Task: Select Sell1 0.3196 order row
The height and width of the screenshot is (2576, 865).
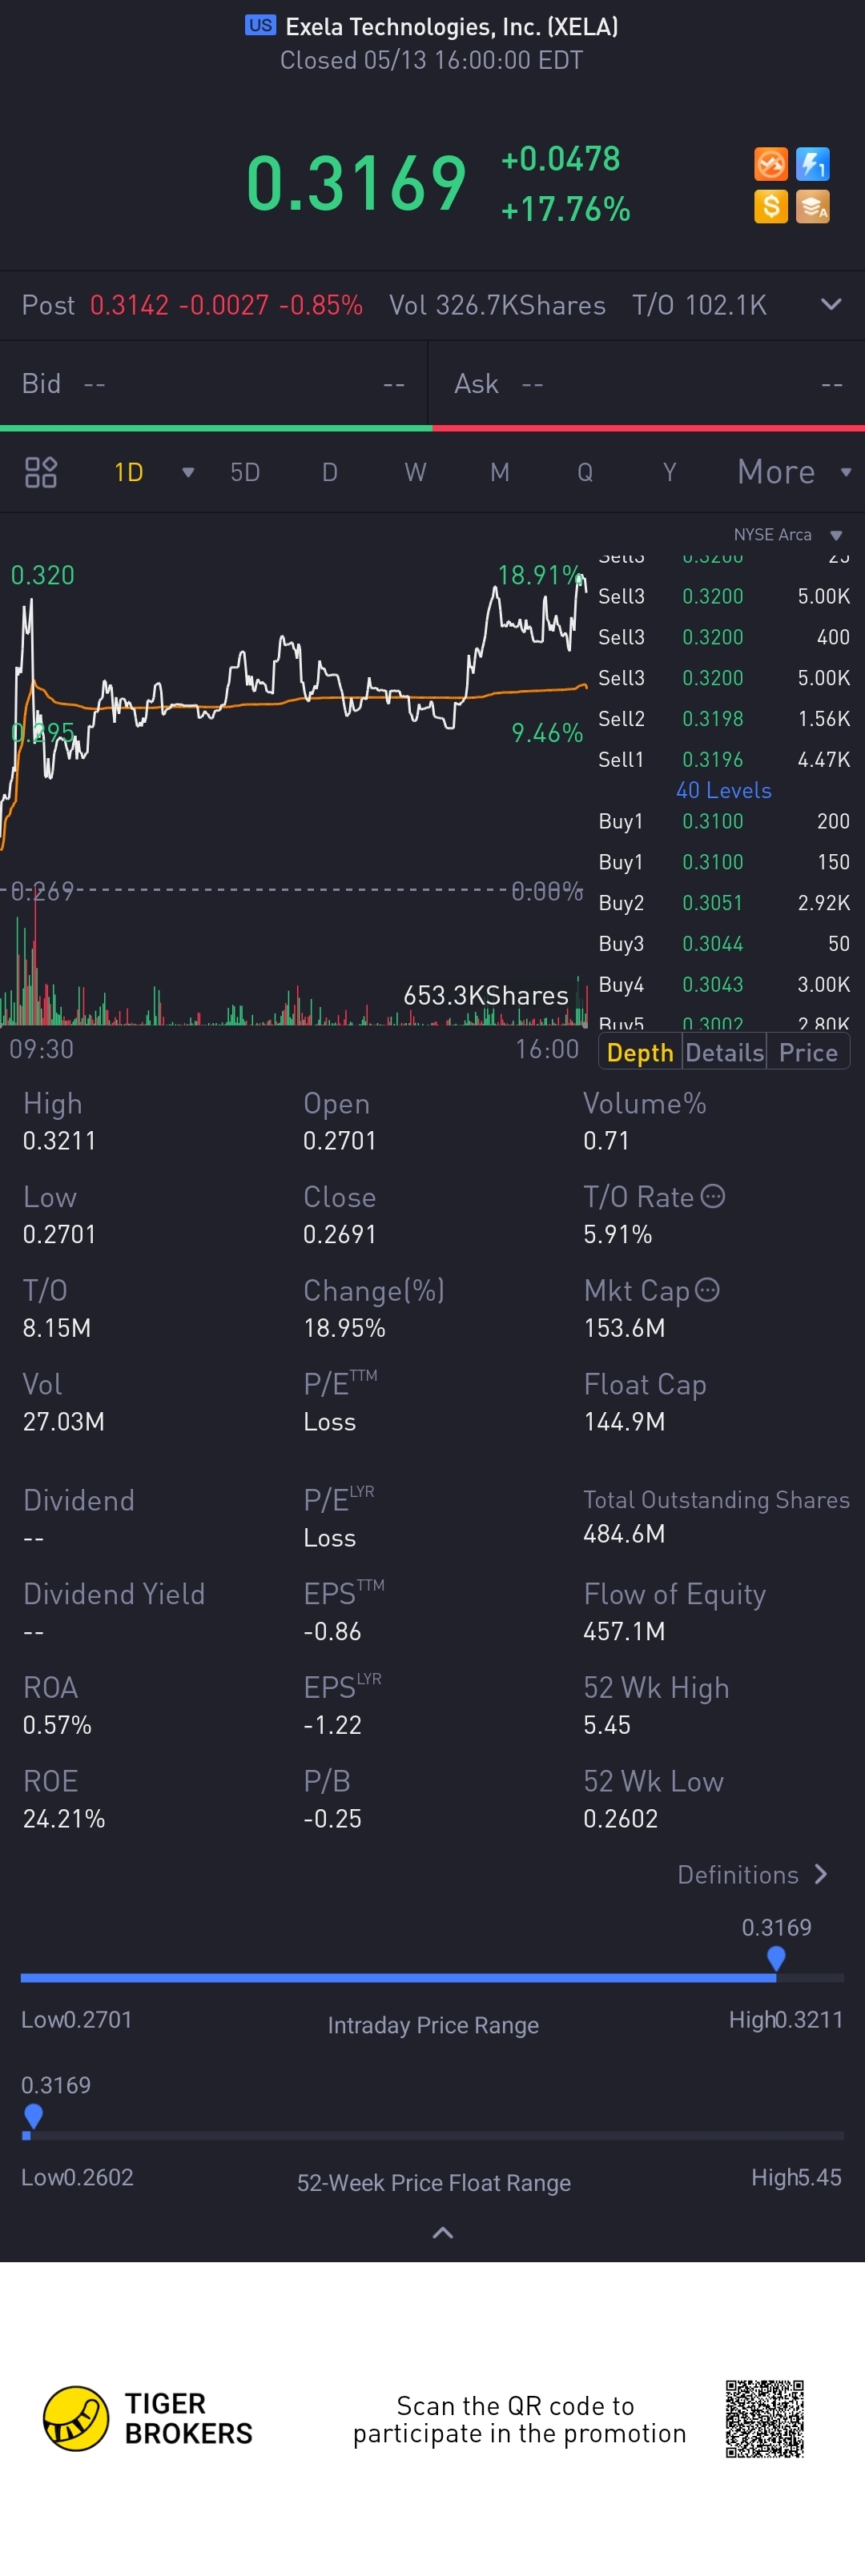Action: tap(724, 760)
